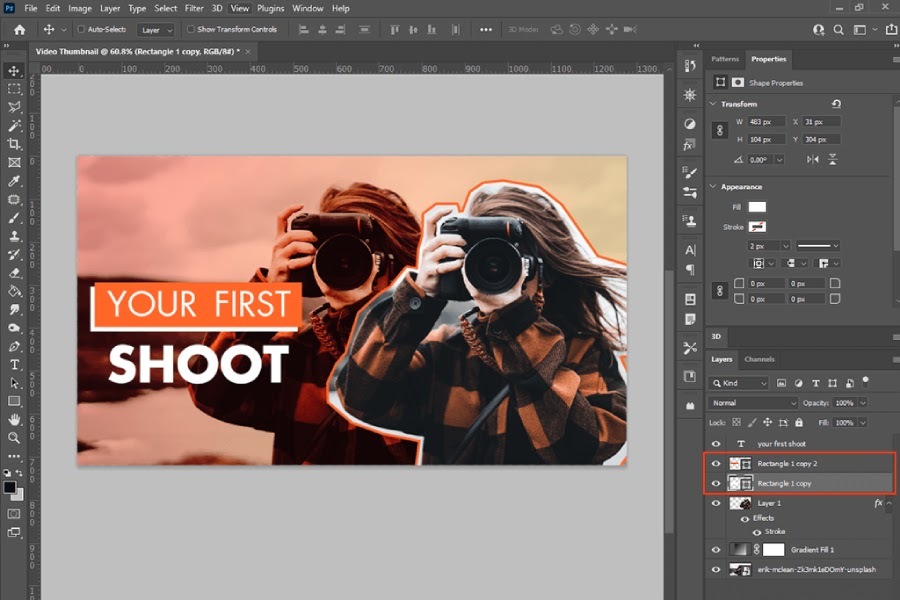Align left edges in options bar
The image size is (900, 600).
pyautogui.click(x=304, y=29)
